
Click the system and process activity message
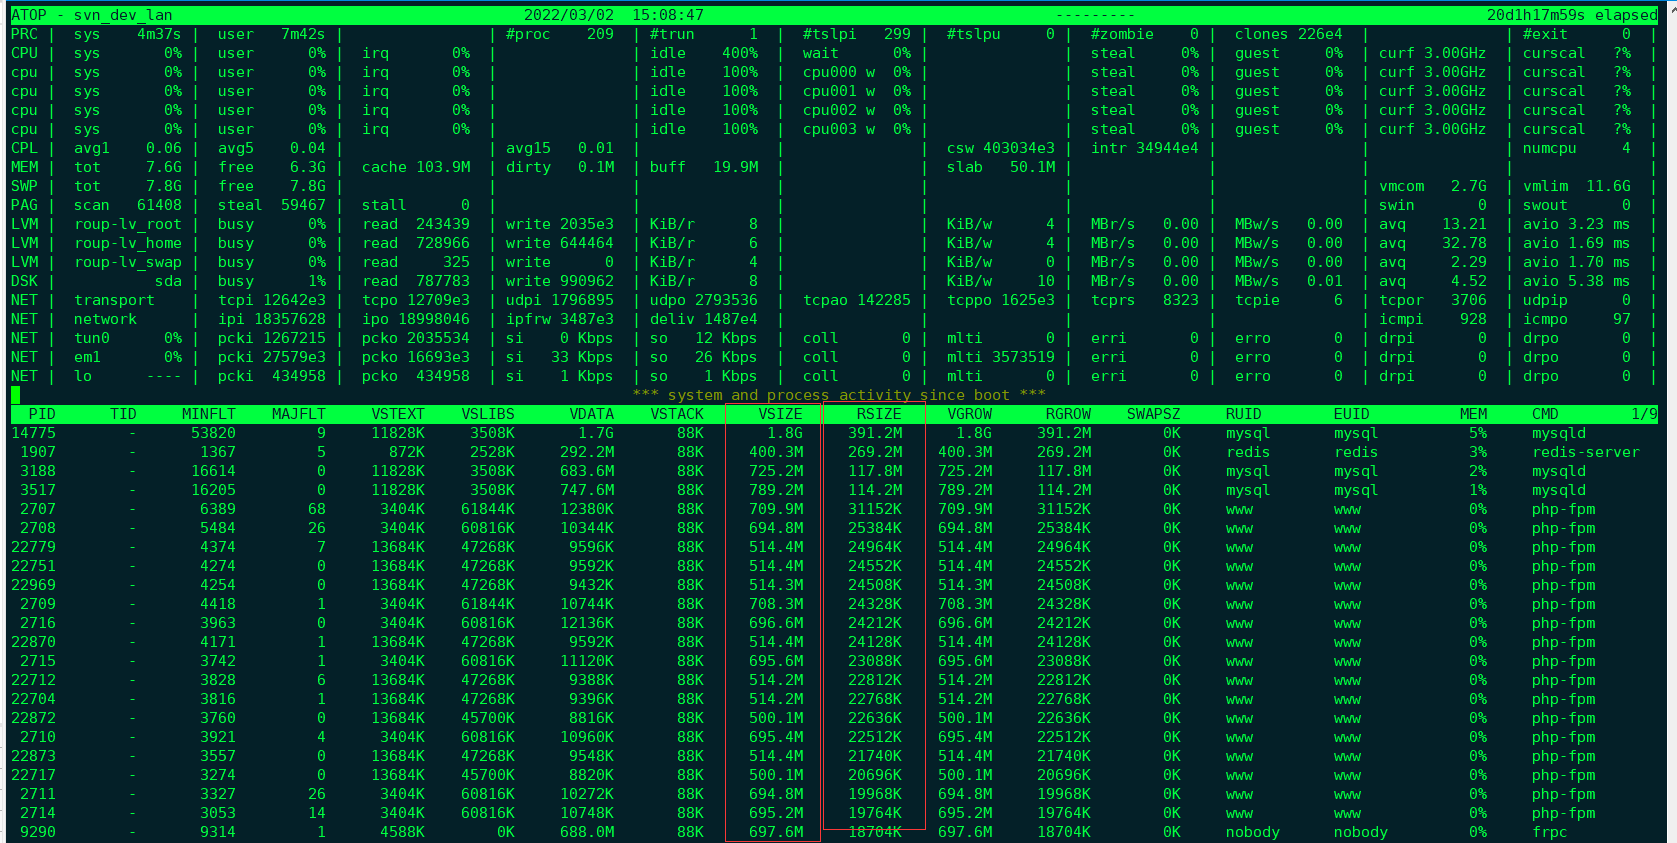[x=839, y=395]
